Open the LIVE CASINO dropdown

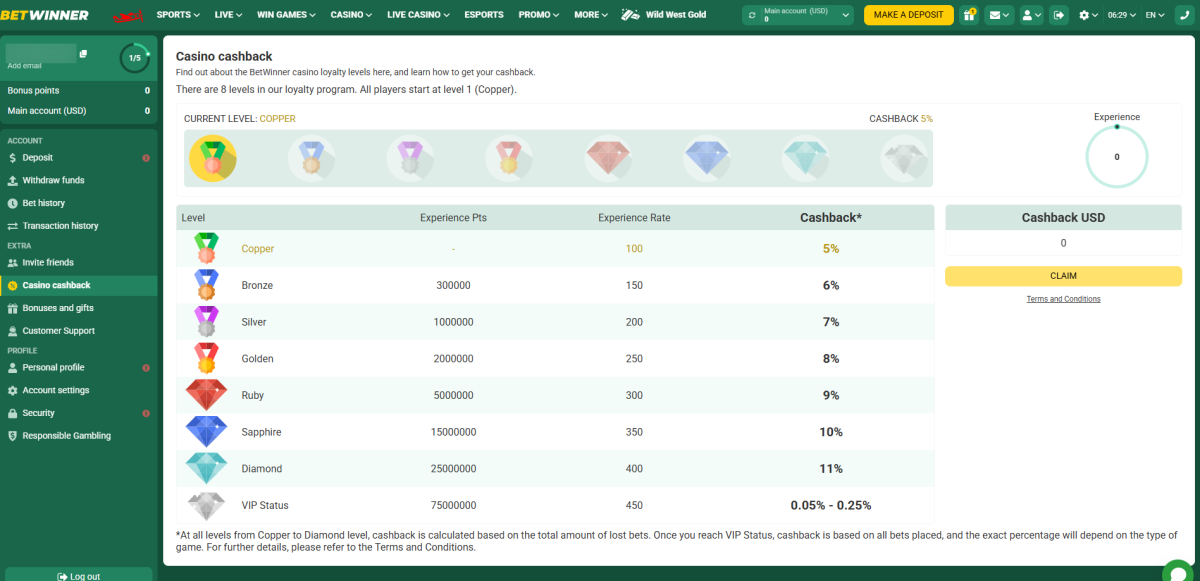[418, 15]
